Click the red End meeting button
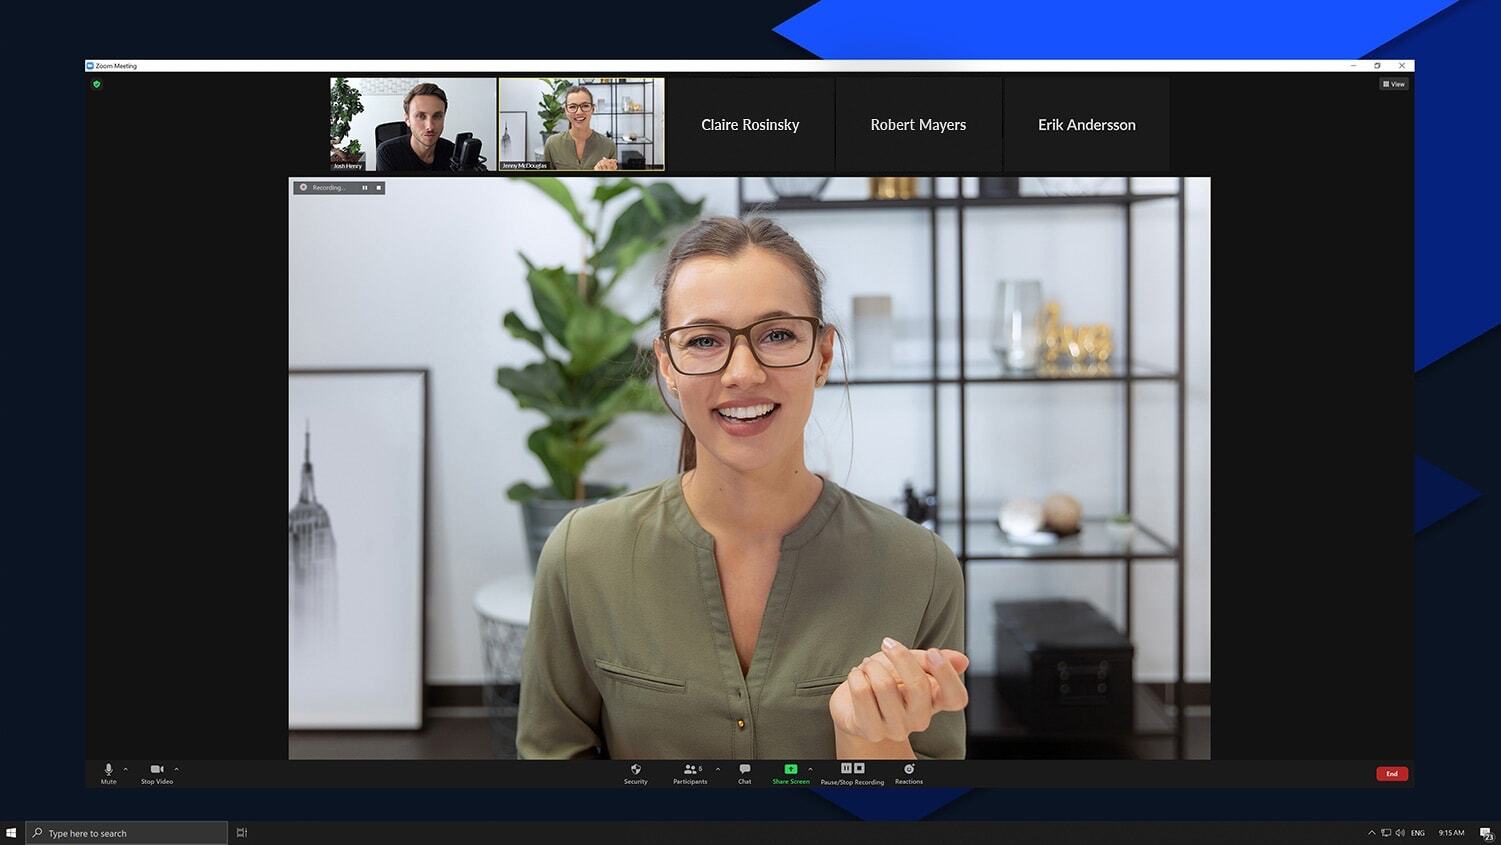This screenshot has height=845, width=1501. [x=1392, y=774]
